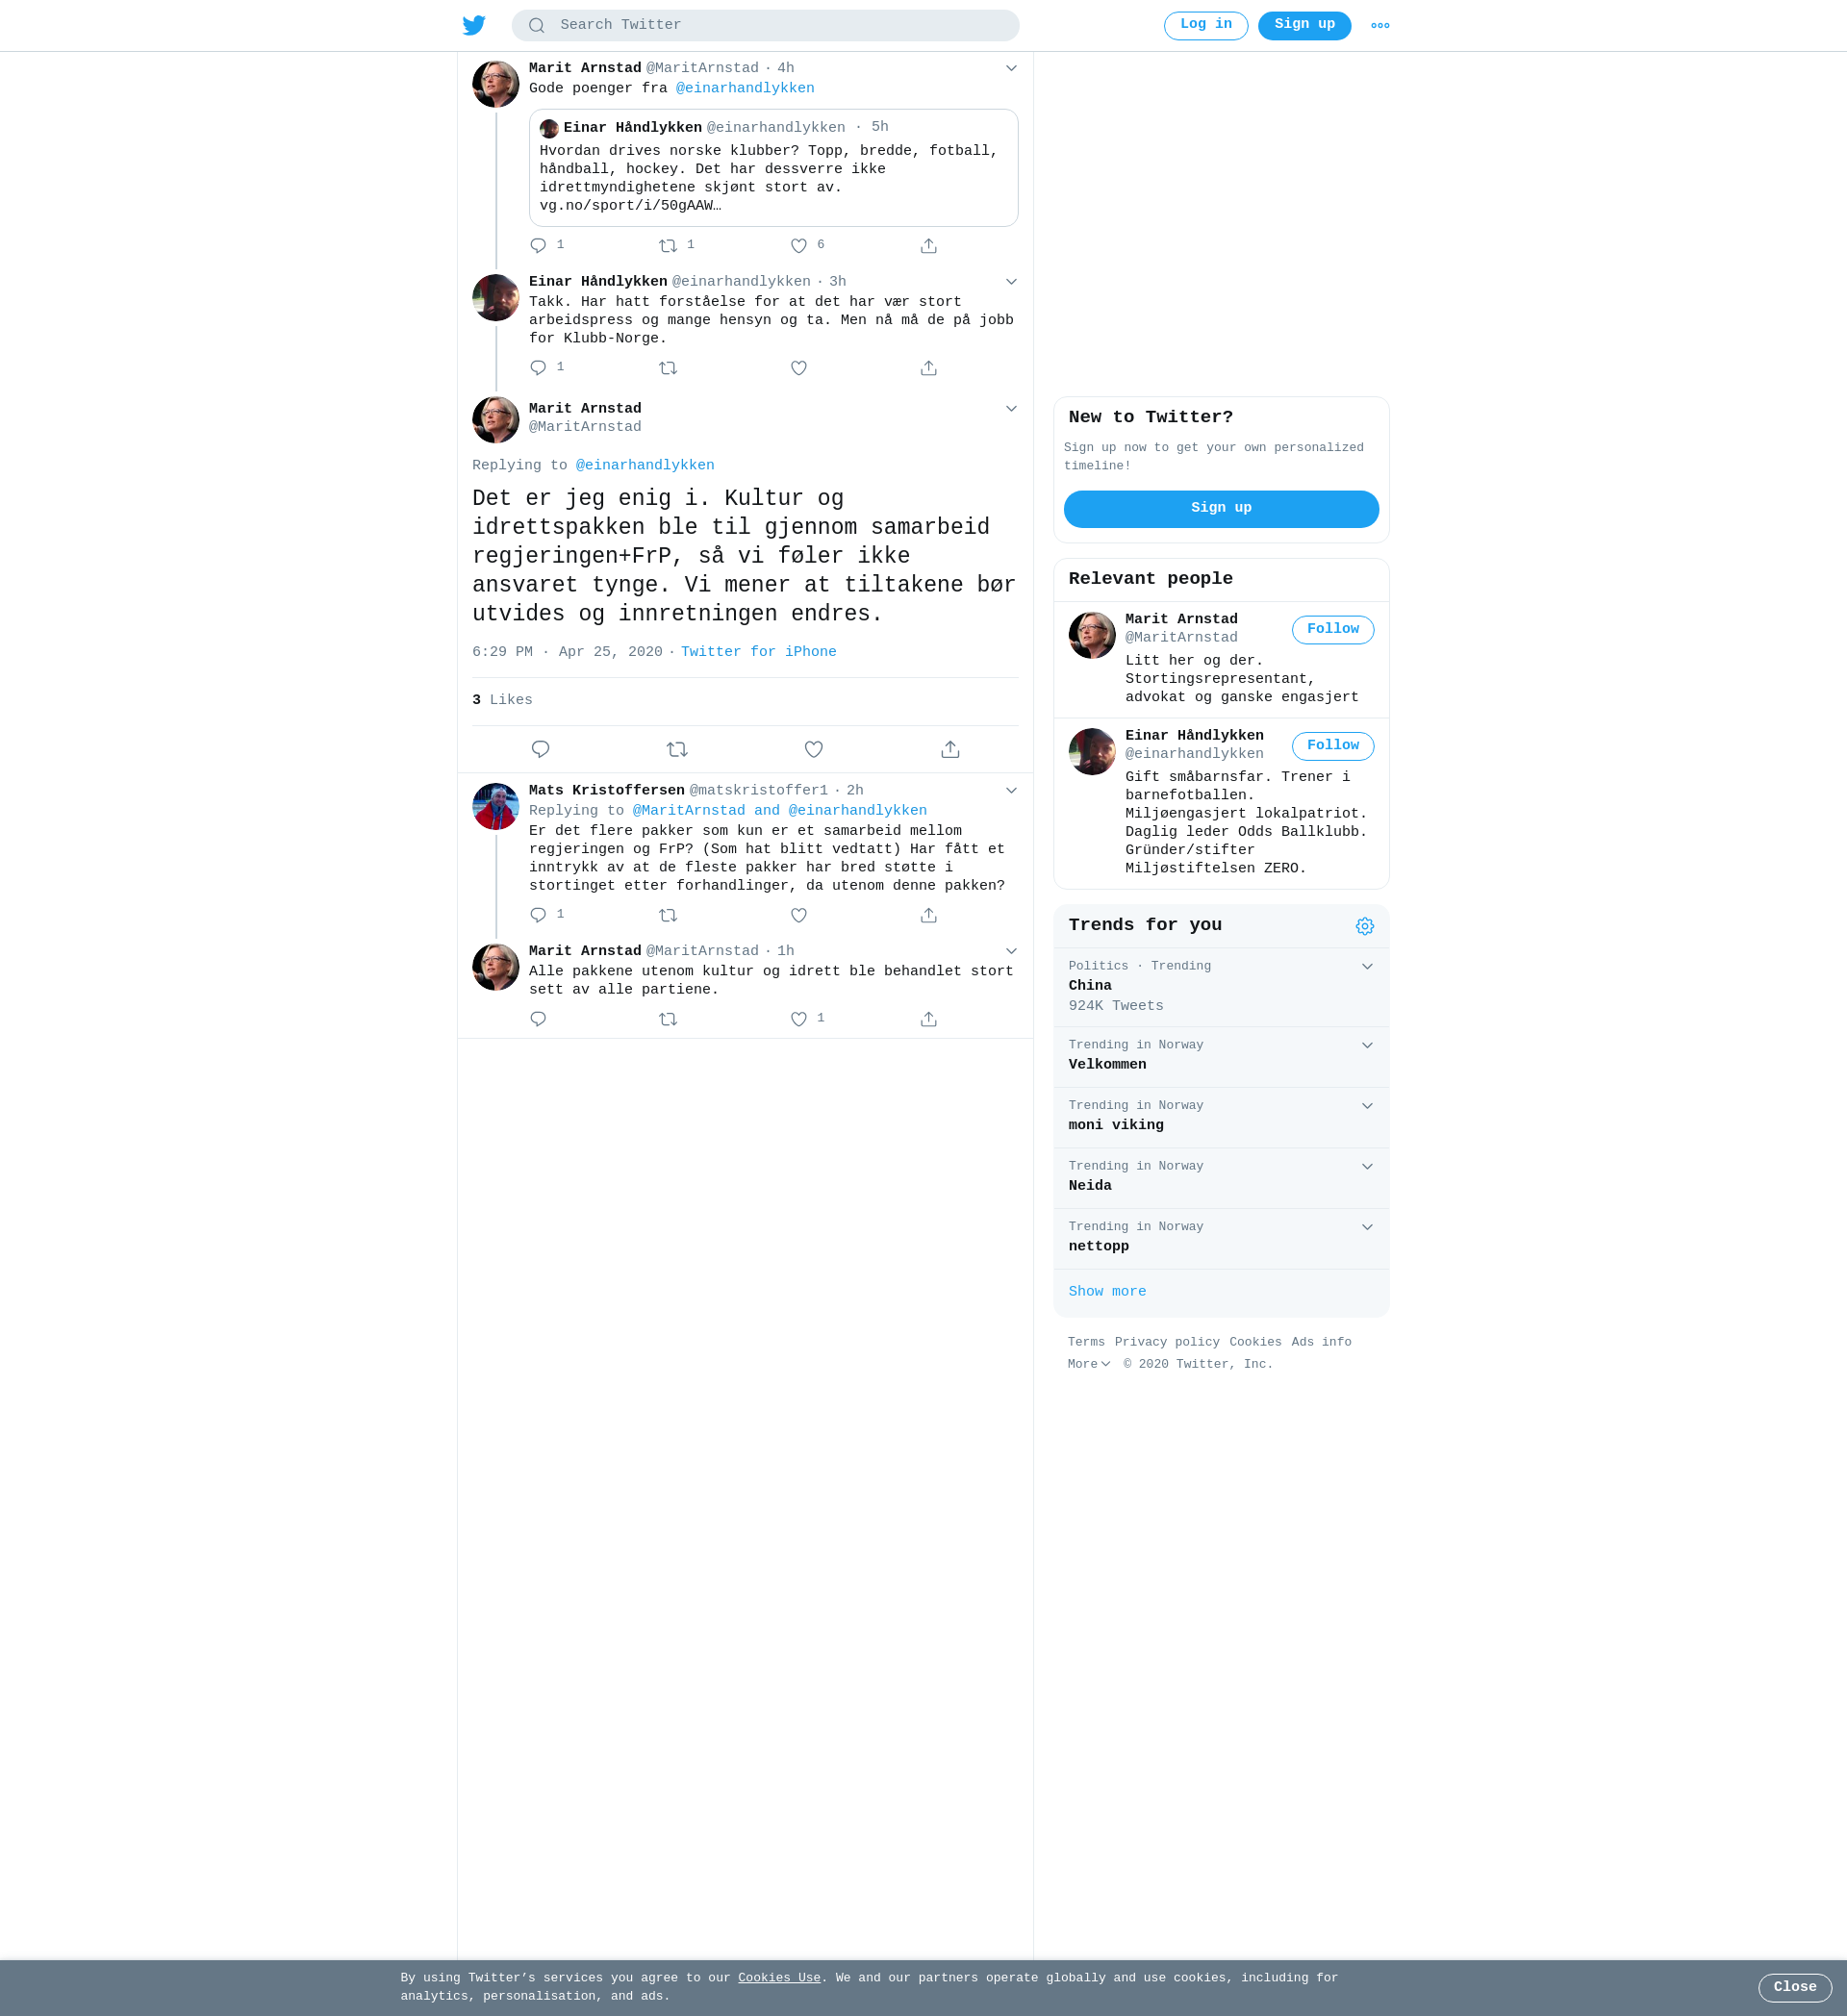Reply to the main tweet

[x=540, y=749]
